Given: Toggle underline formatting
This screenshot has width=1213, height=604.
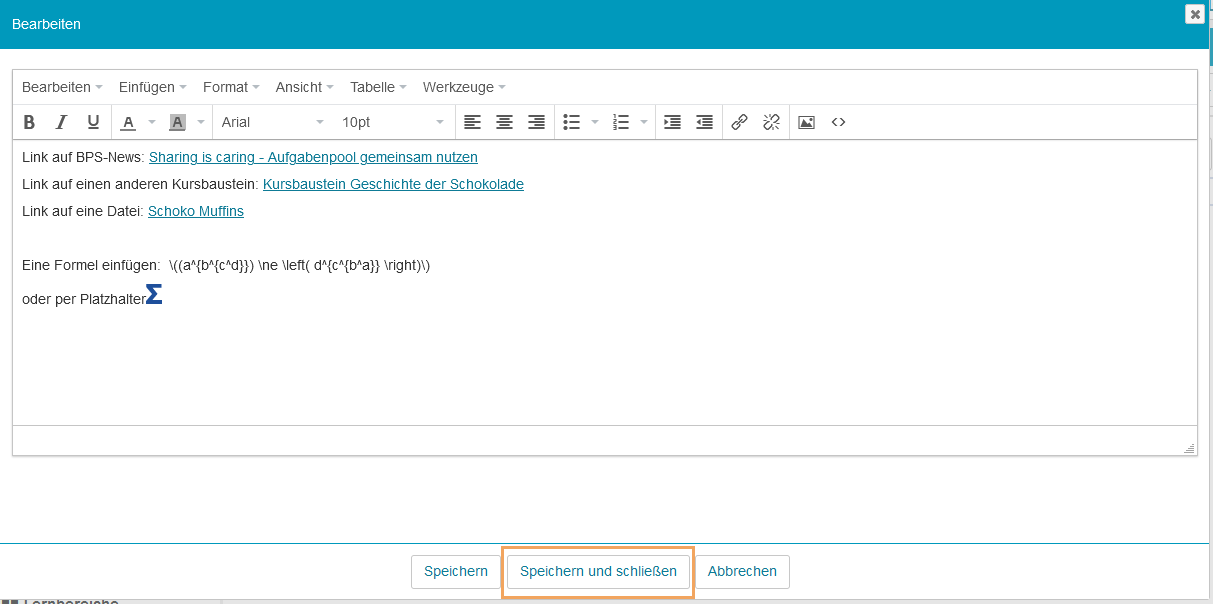Looking at the screenshot, I should coord(91,121).
